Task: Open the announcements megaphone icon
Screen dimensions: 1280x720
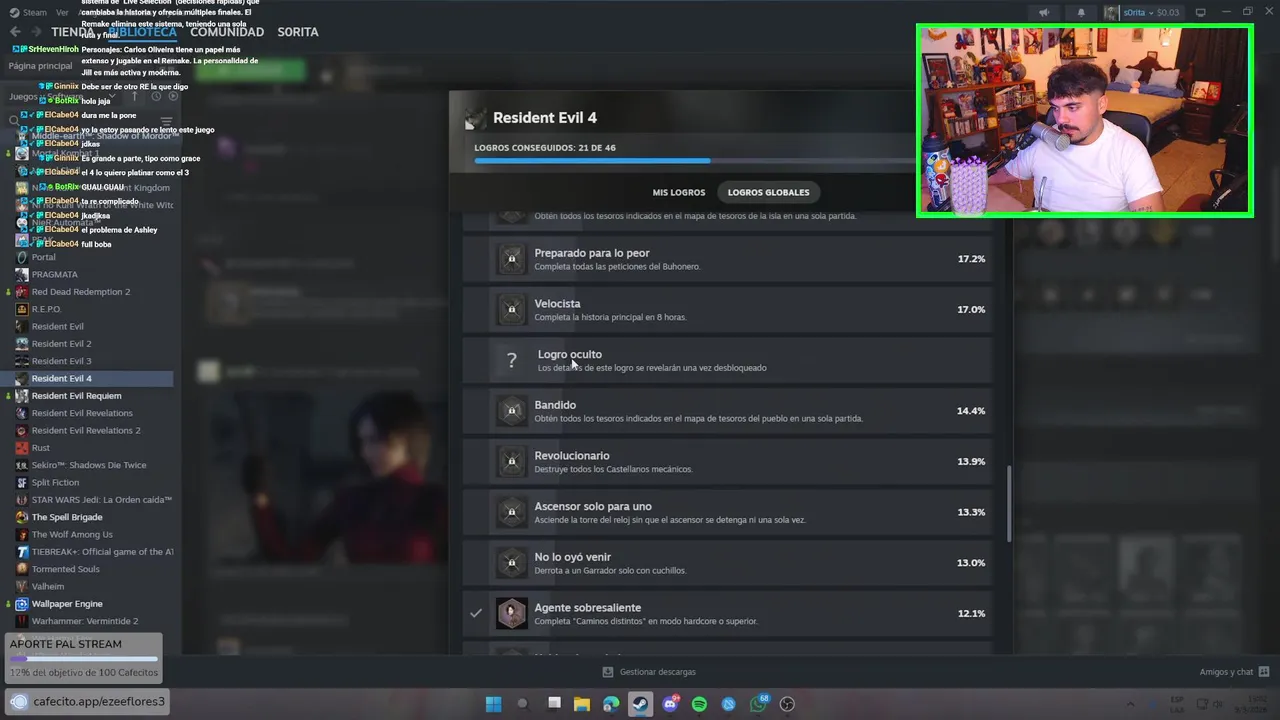Action: click(x=1044, y=12)
